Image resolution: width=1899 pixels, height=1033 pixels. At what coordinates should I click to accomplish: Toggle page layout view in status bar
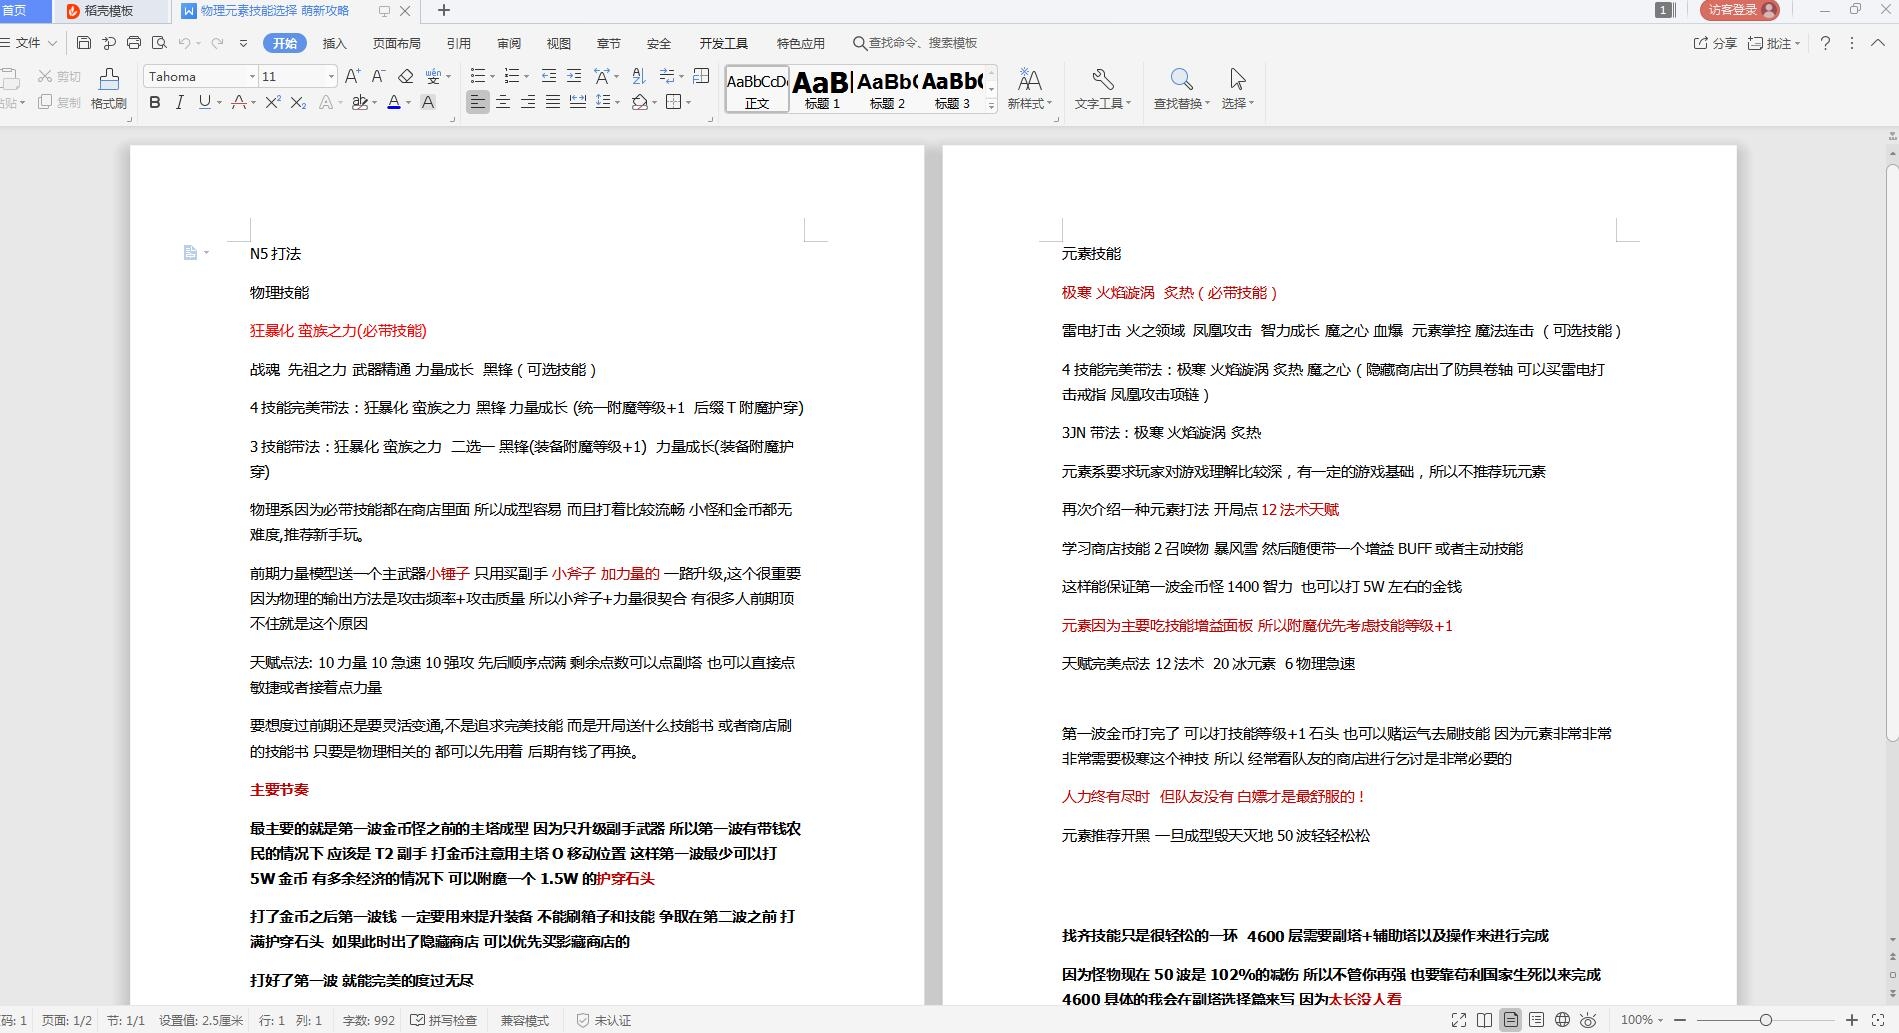tap(1511, 1020)
